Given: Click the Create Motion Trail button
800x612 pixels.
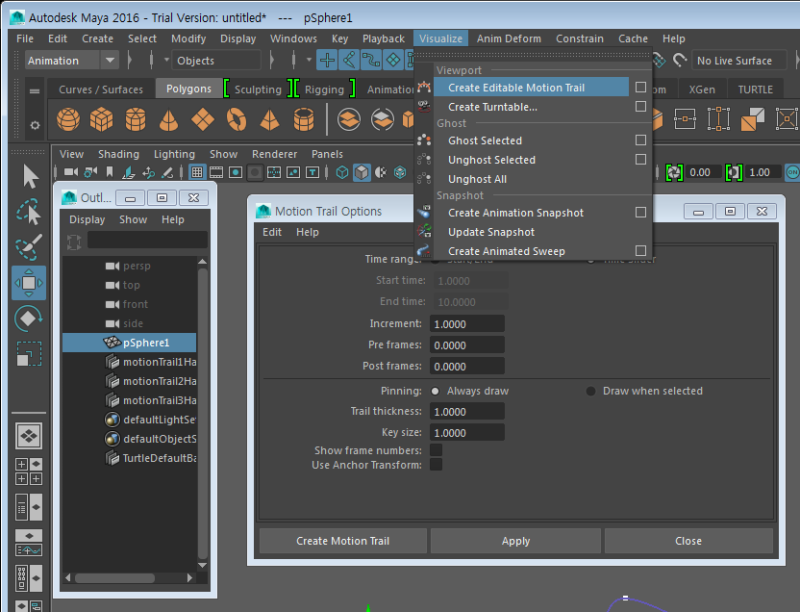Looking at the screenshot, I should [x=343, y=541].
